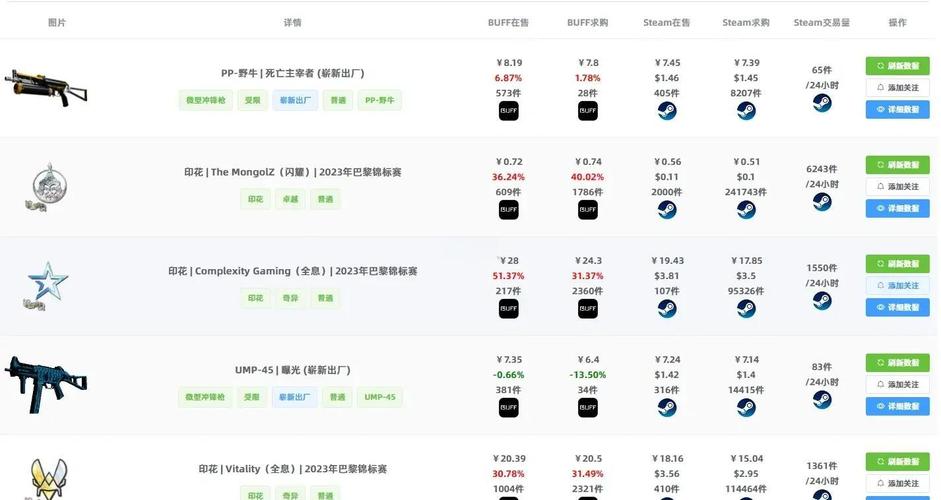Click 卓越 tag in The MongolZ row
The width and height of the screenshot is (941, 500).
pos(290,199)
